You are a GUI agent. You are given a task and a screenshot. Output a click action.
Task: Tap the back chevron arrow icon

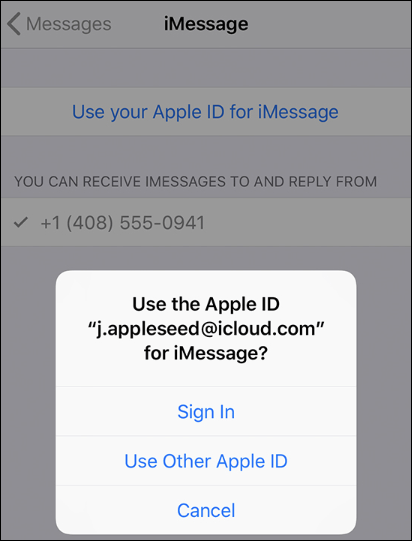coord(14,24)
